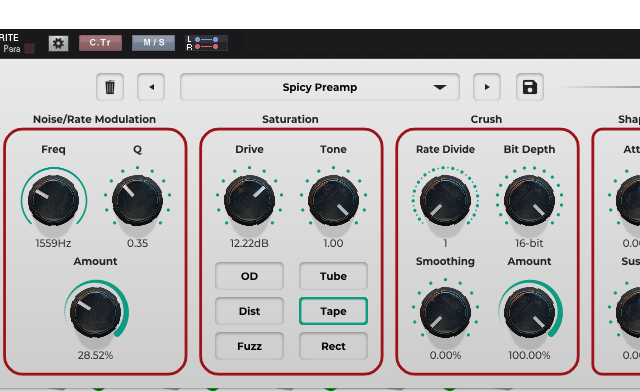
Task: Click the Crush section title
Action: [x=486, y=119]
